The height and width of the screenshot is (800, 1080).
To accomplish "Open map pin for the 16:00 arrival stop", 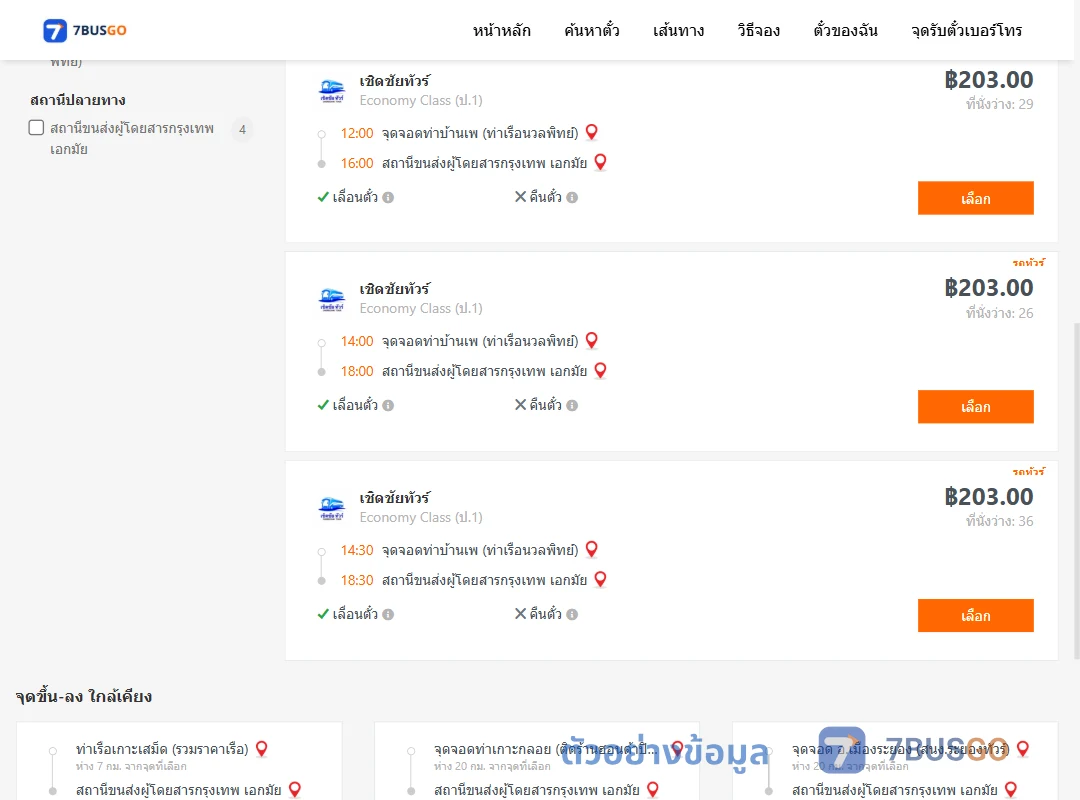I will 601,162.
